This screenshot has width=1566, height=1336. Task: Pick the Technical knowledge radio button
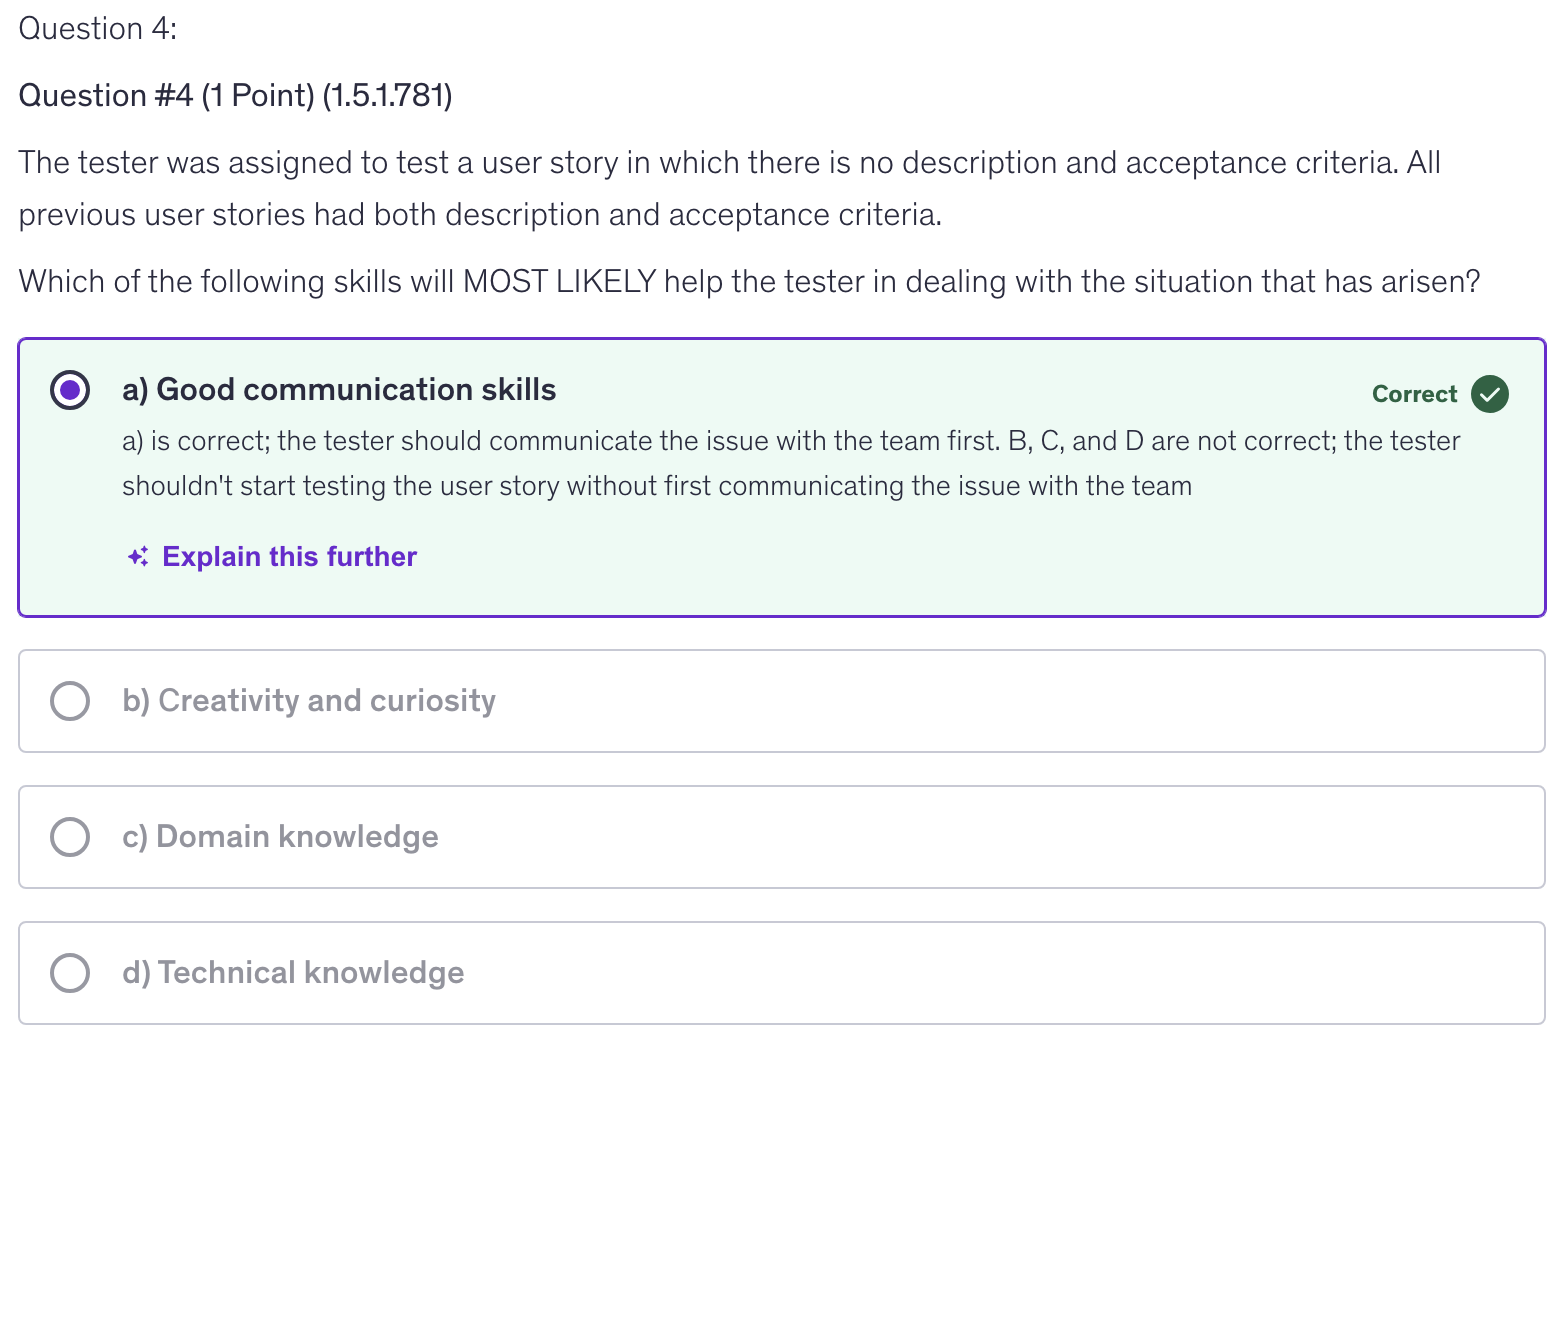pyautogui.click(x=70, y=973)
